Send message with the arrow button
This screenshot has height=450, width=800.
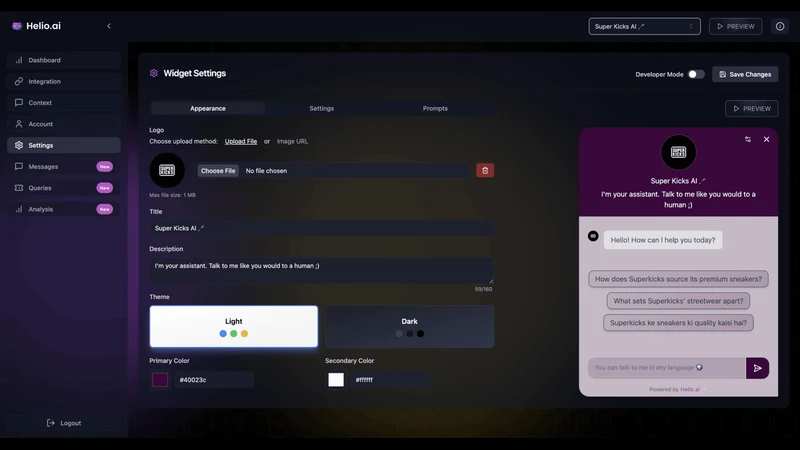[x=757, y=368]
